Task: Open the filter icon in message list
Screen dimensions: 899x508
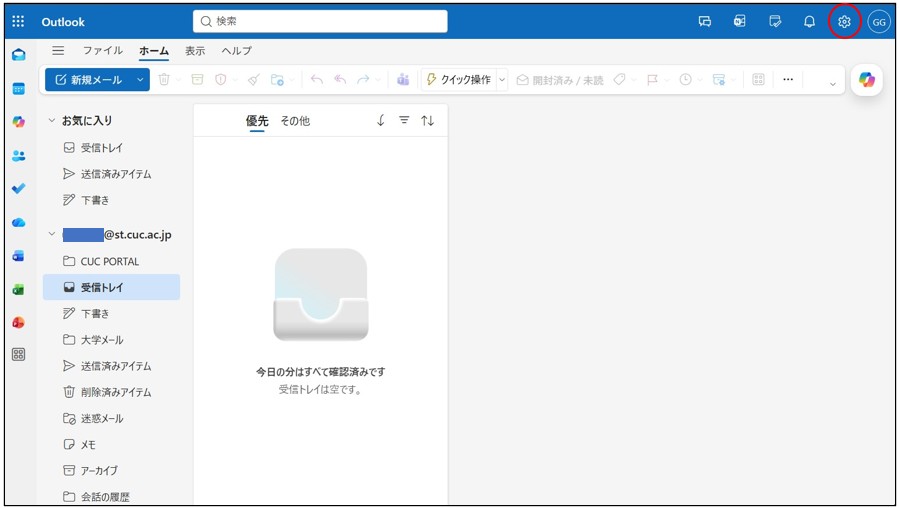Action: point(404,120)
